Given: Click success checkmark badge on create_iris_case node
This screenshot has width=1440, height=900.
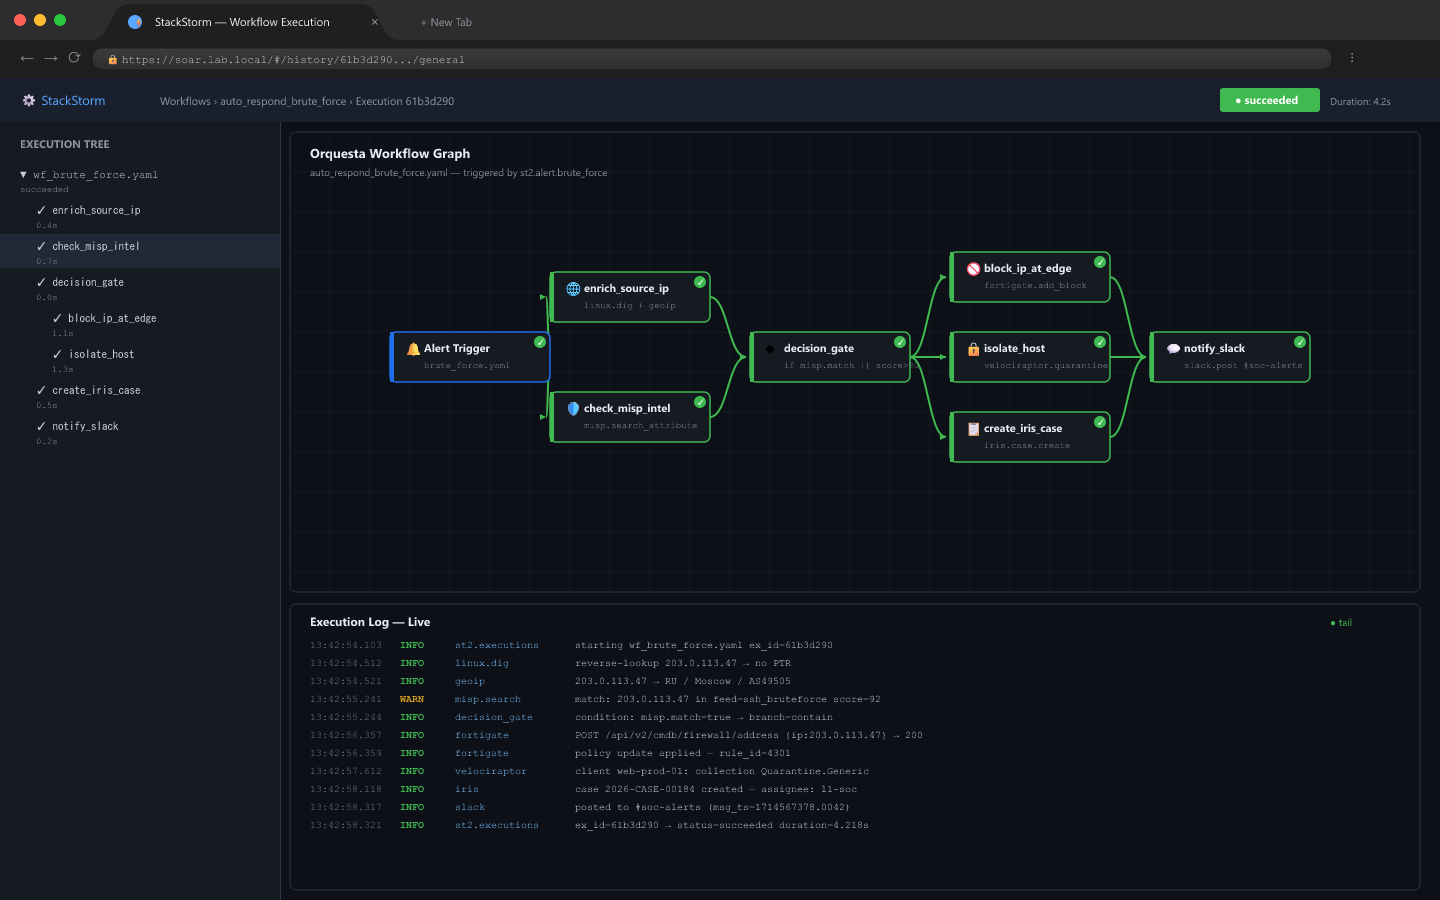Looking at the screenshot, I should click(x=1100, y=422).
